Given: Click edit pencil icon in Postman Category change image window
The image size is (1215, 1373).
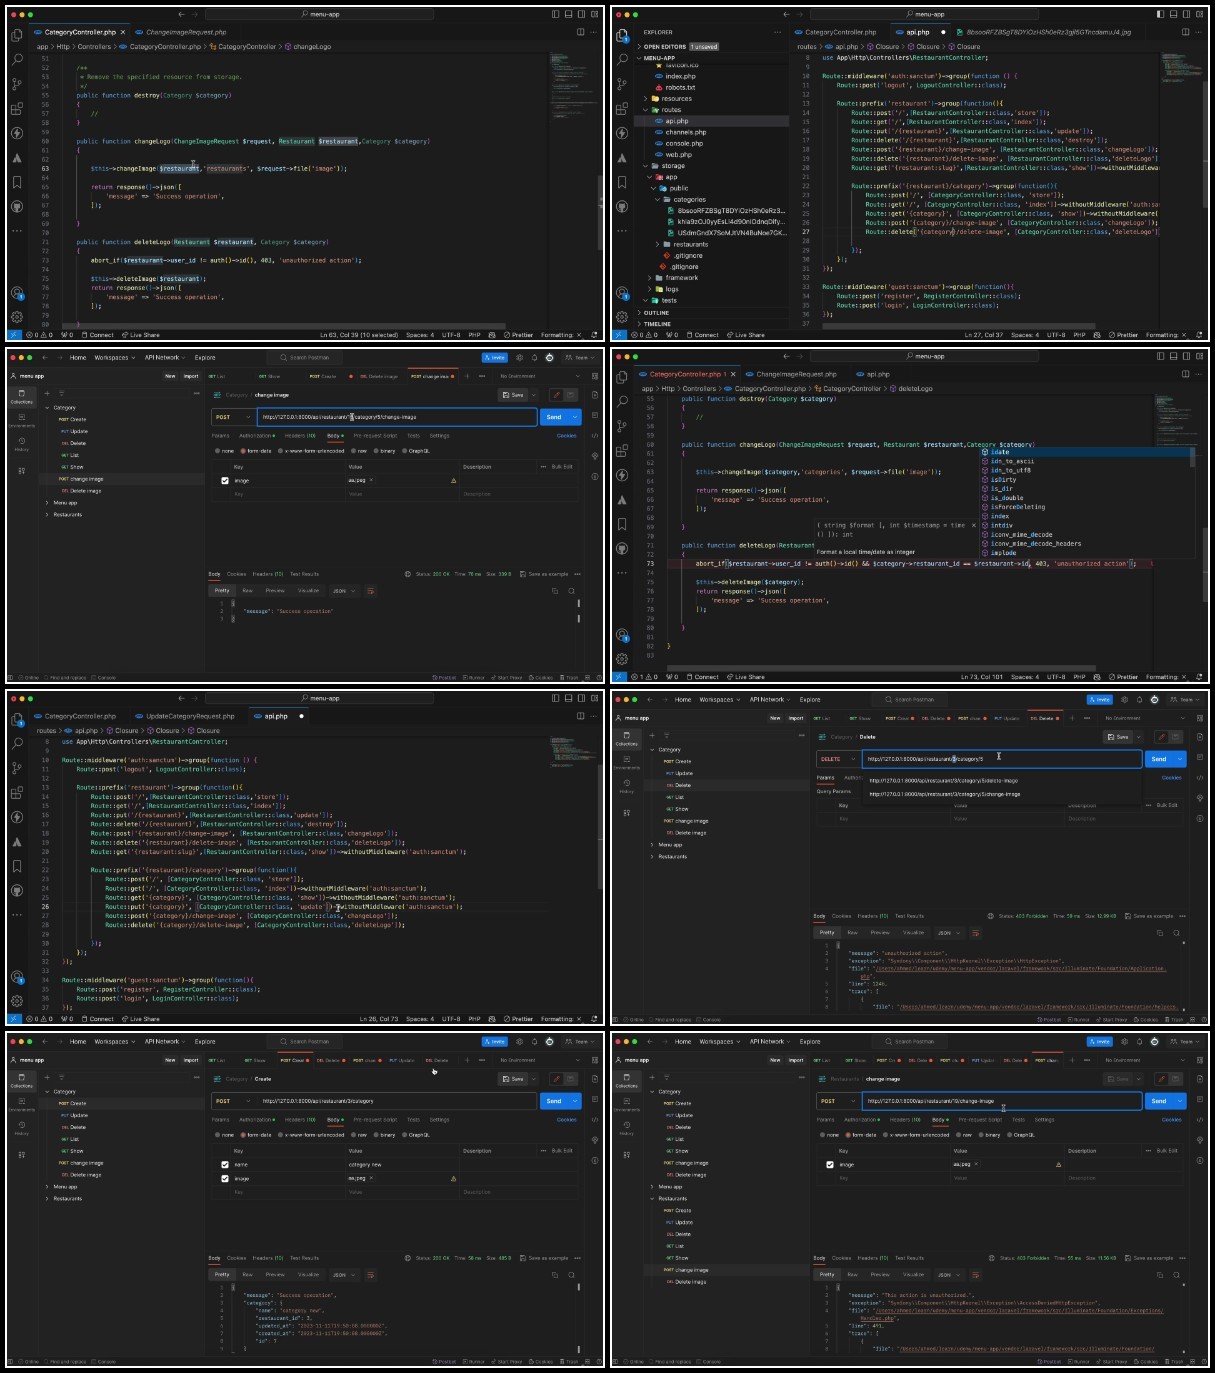Looking at the screenshot, I should (556, 395).
